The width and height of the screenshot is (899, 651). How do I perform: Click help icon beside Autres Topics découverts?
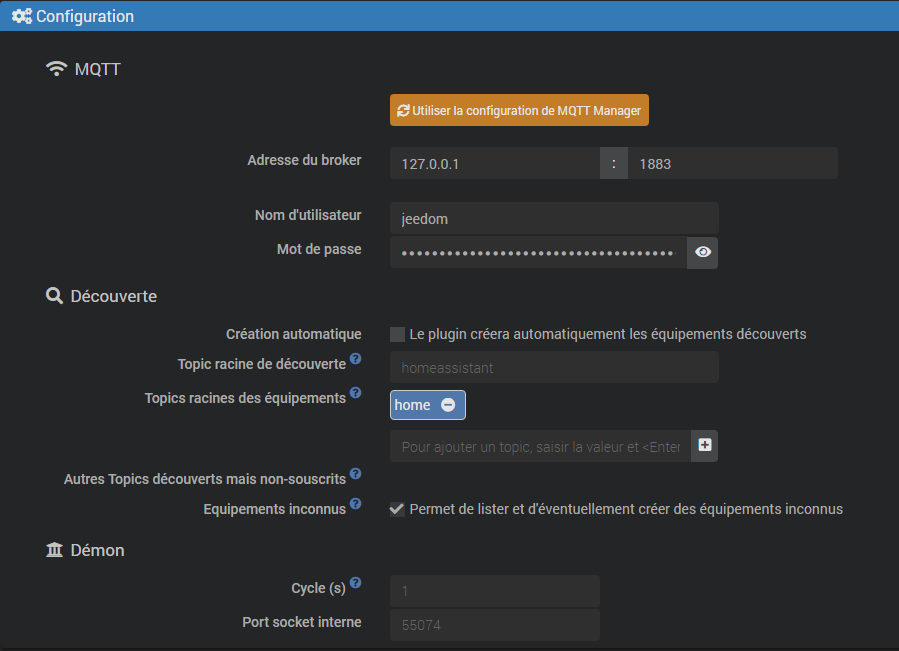[356, 474]
